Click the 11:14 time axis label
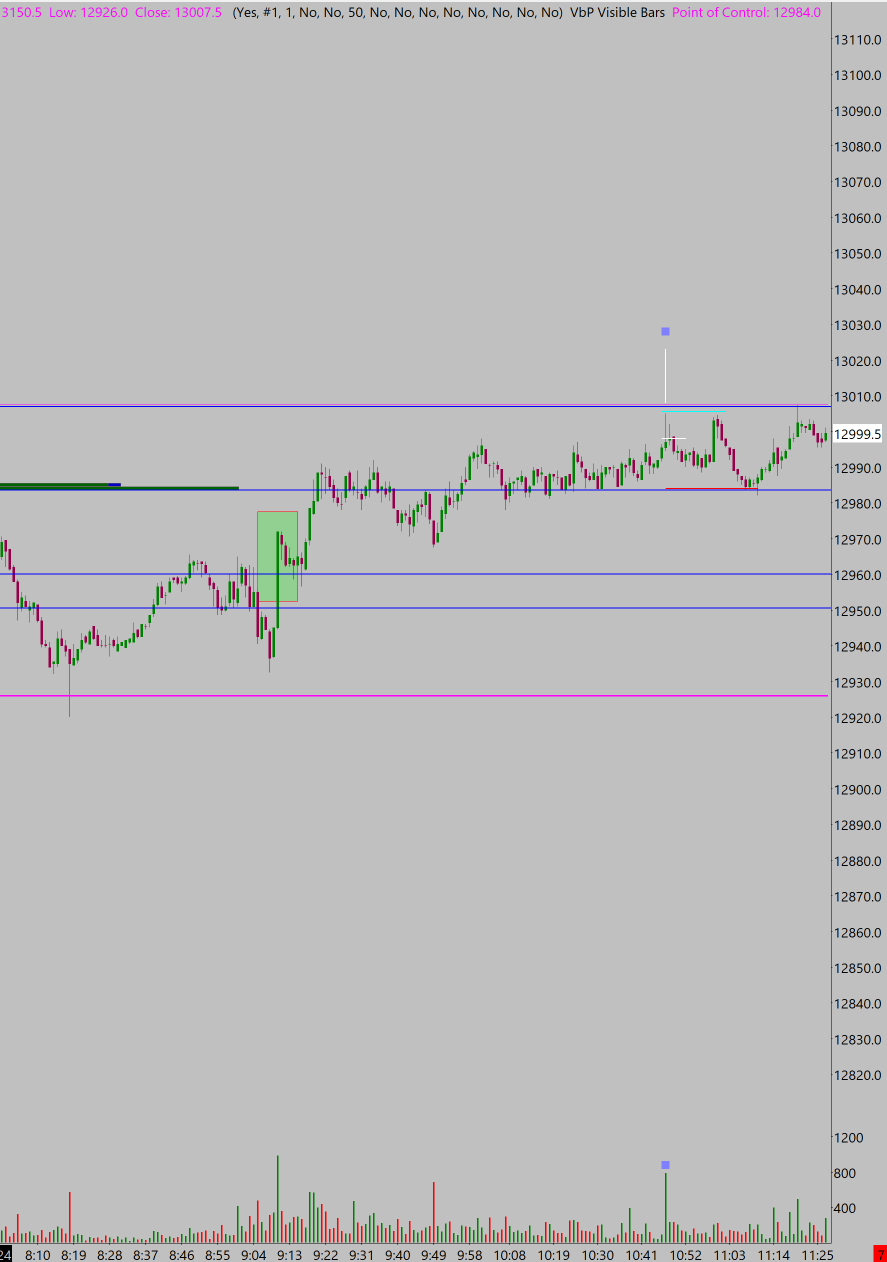Image resolution: width=887 pixels, height=1262 pixels. tap(773, 1254)
